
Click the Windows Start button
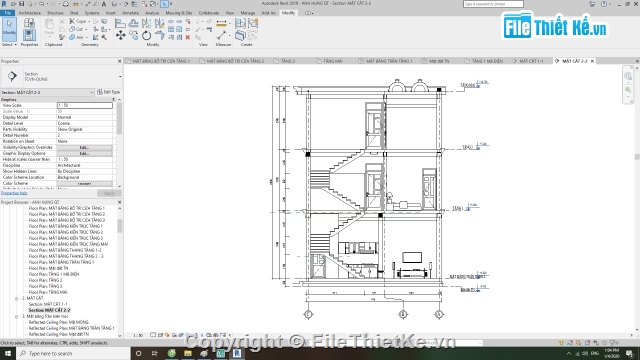[x=8, y=353]
